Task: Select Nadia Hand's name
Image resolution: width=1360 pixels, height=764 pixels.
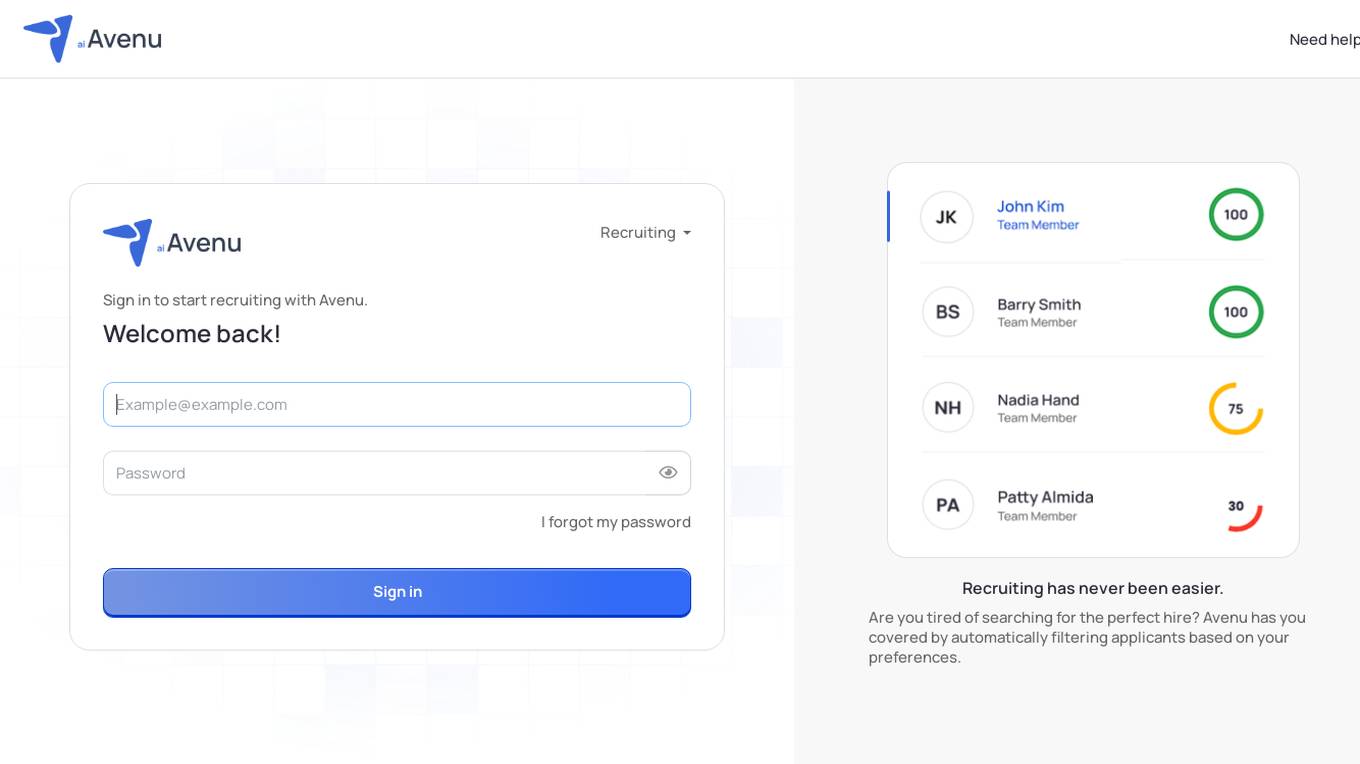Action: click(x=1038, y=400)
